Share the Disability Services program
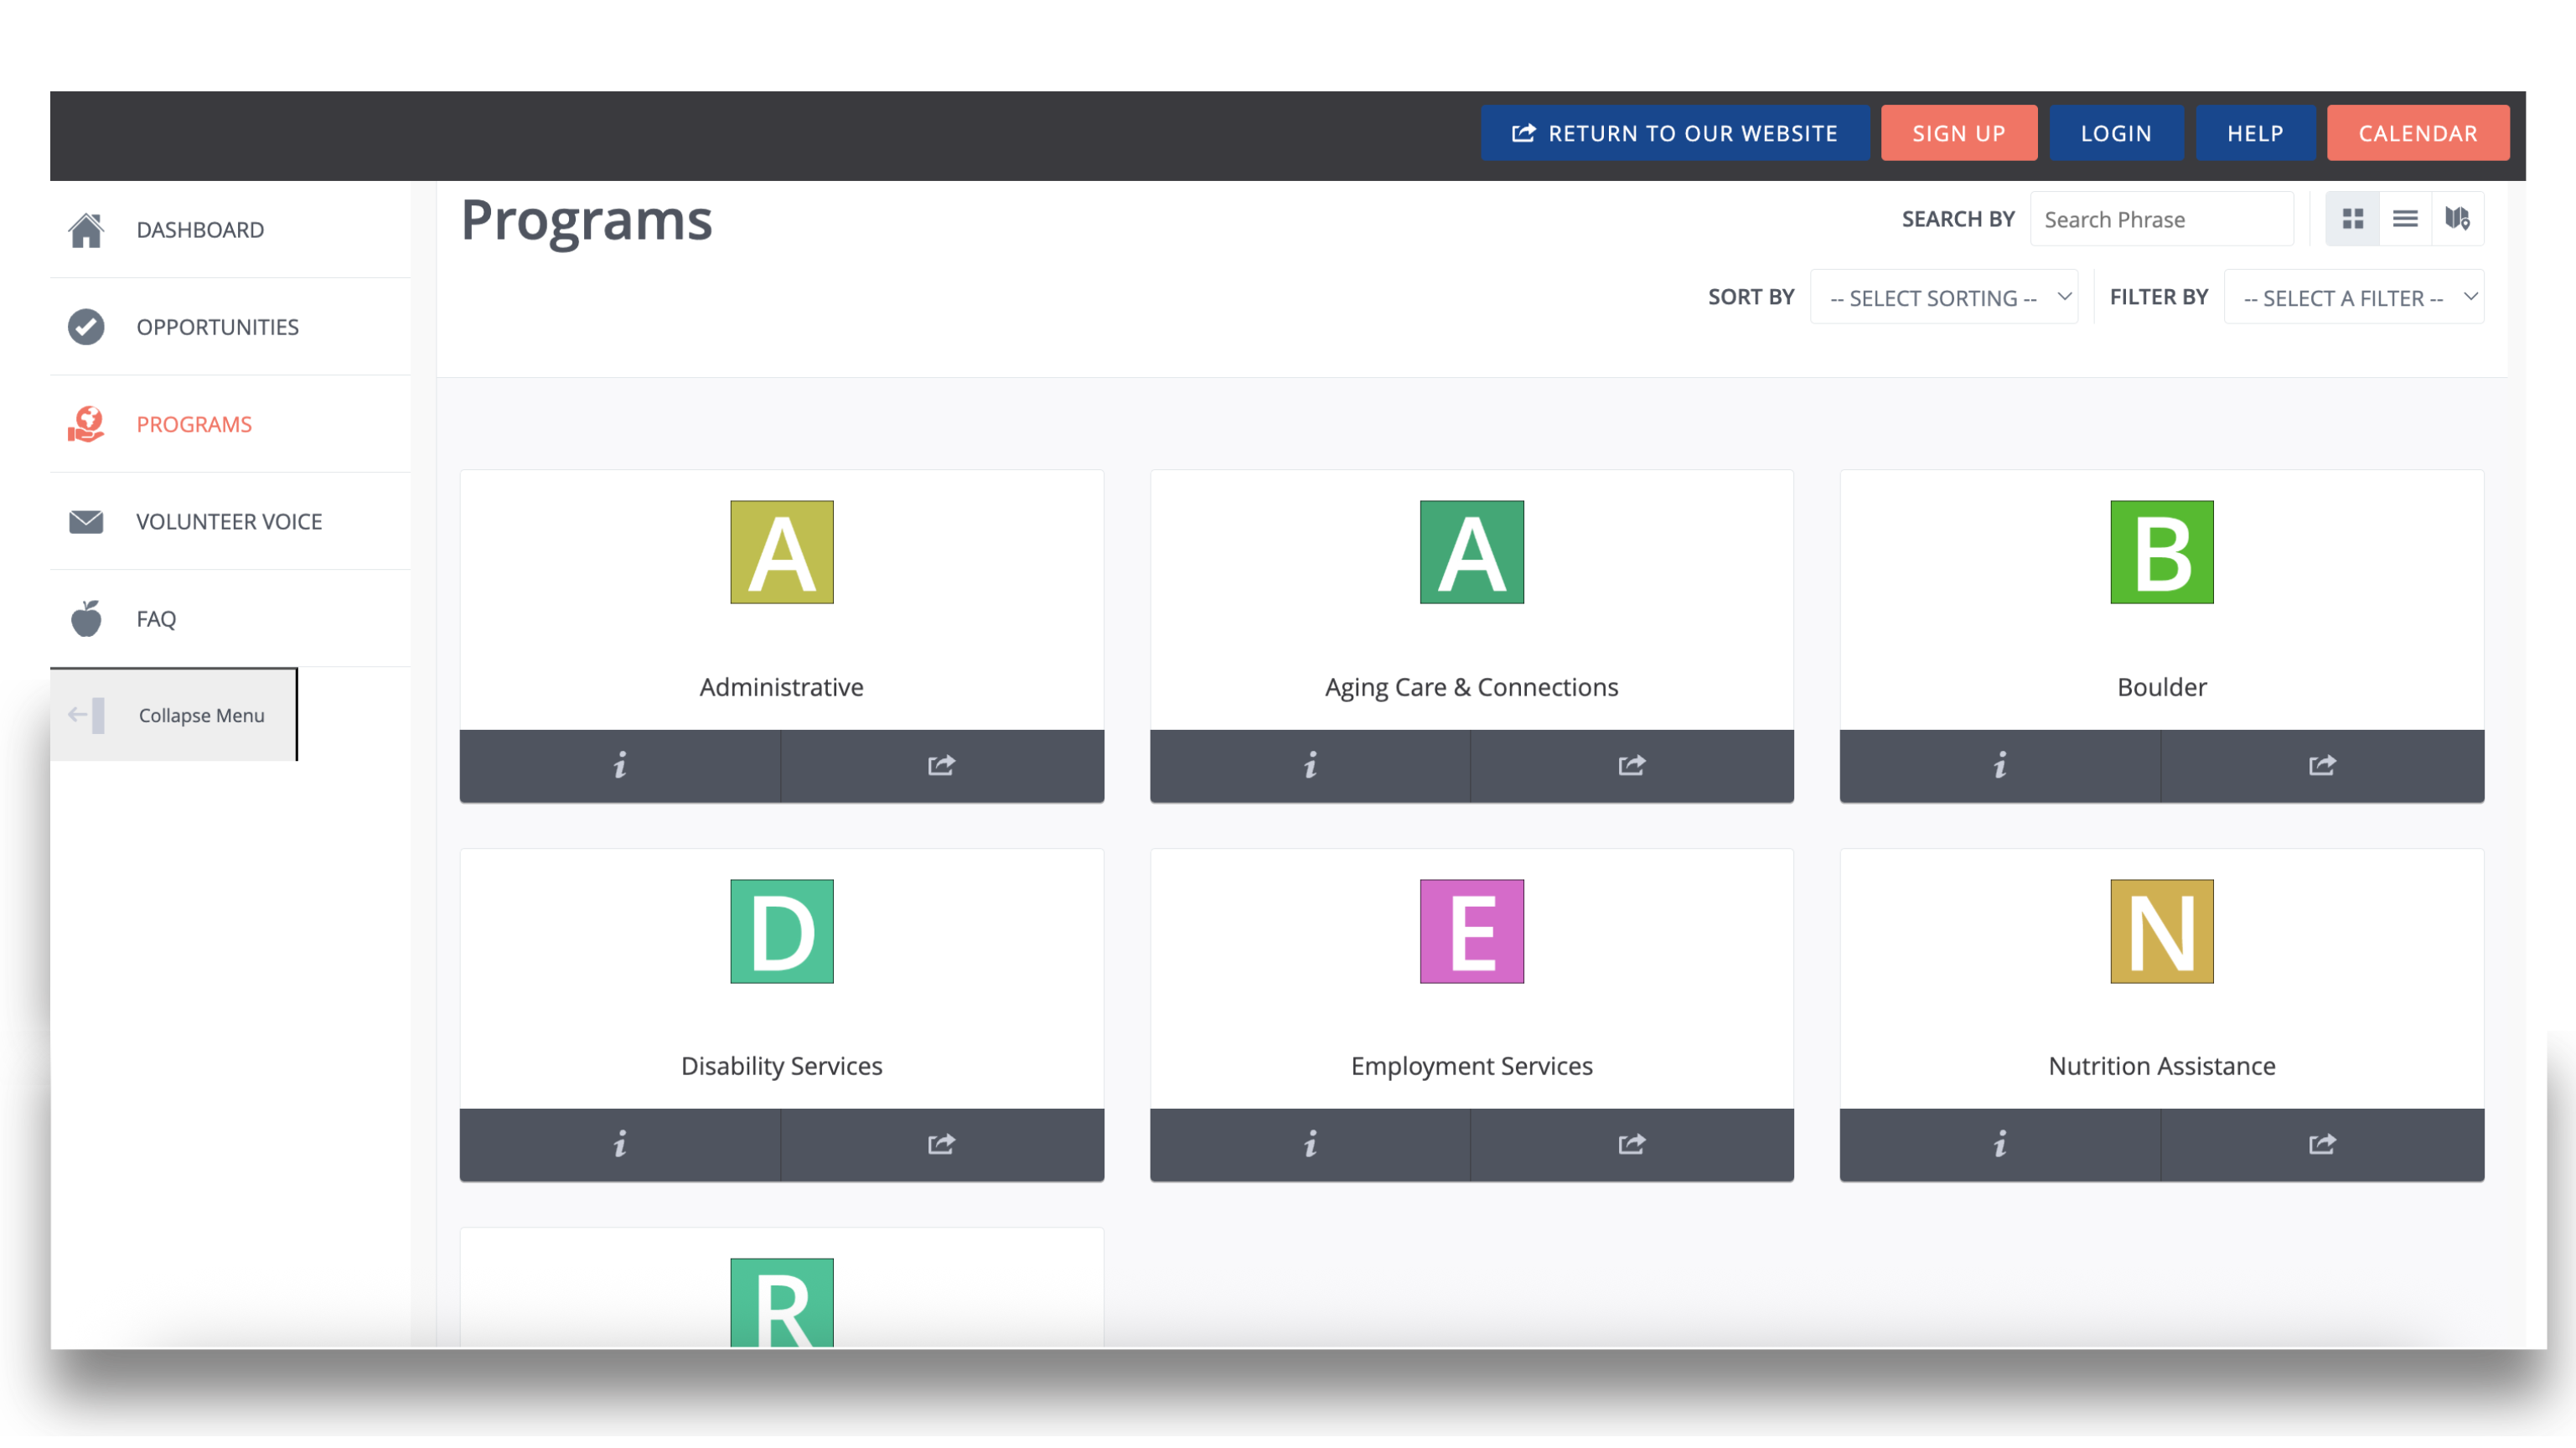 tap(941, 1144)
